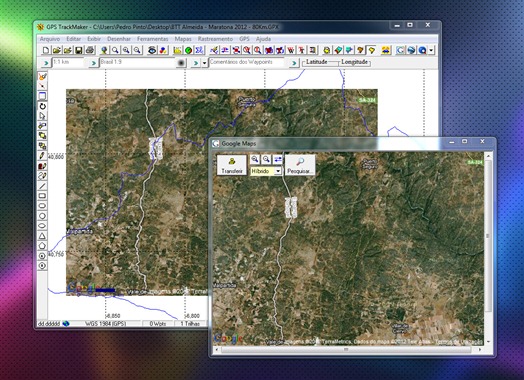
Task: Open the Ajuda menu
Action: (x=263, y=39)
